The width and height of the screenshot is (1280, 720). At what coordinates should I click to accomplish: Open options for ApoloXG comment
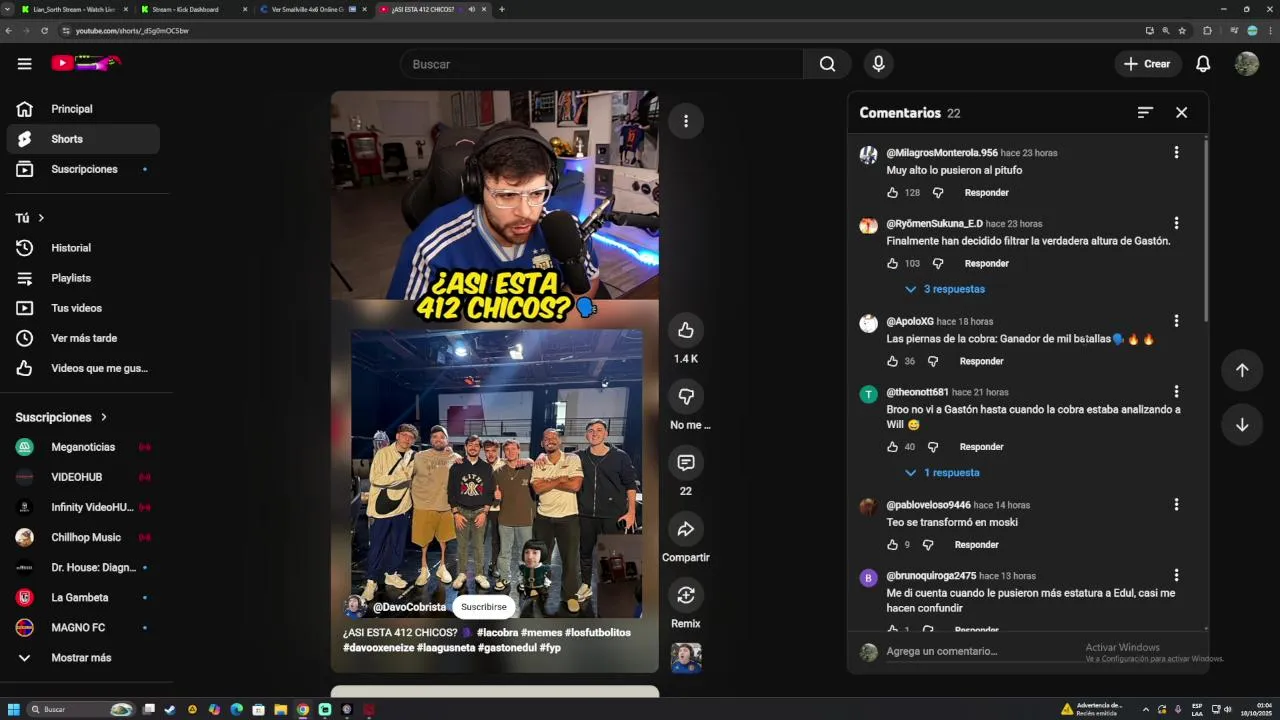(x=1176, y=321)
